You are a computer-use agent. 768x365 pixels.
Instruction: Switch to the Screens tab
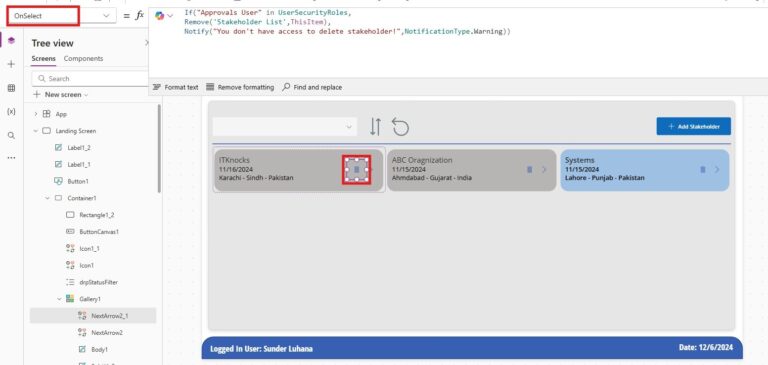point(44,59)
